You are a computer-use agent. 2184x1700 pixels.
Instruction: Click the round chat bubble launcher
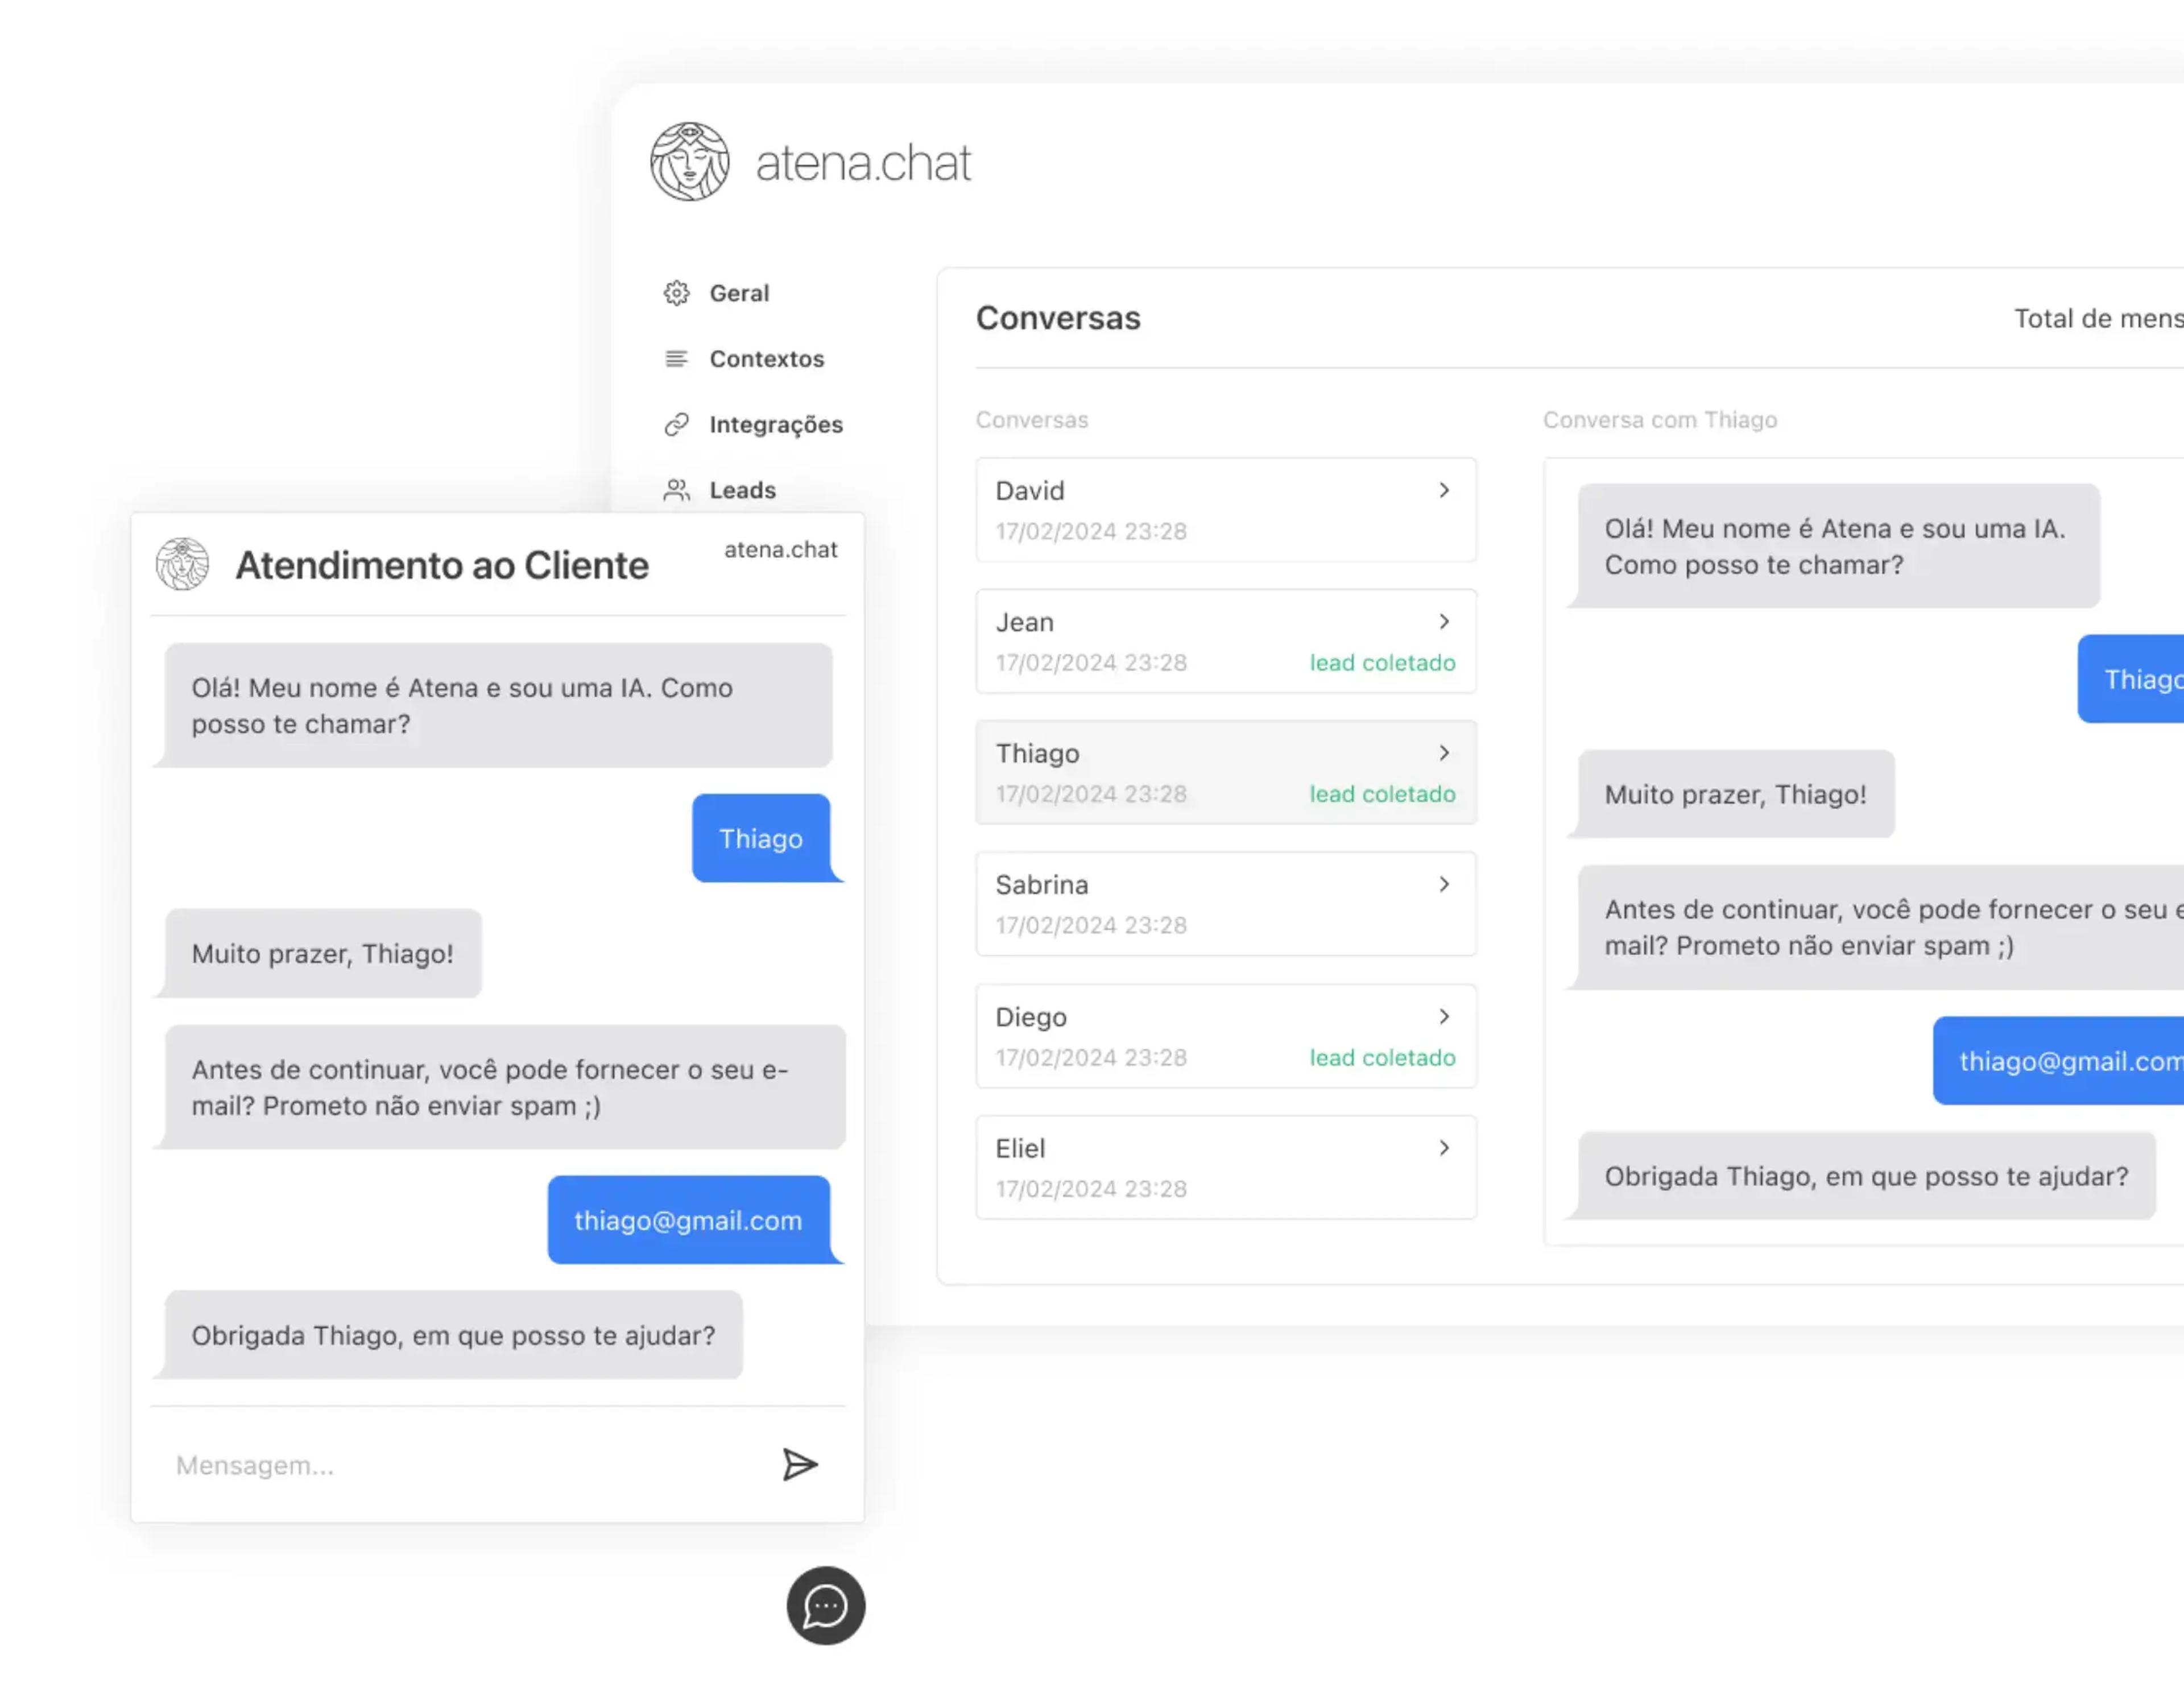pos(826,1606)
